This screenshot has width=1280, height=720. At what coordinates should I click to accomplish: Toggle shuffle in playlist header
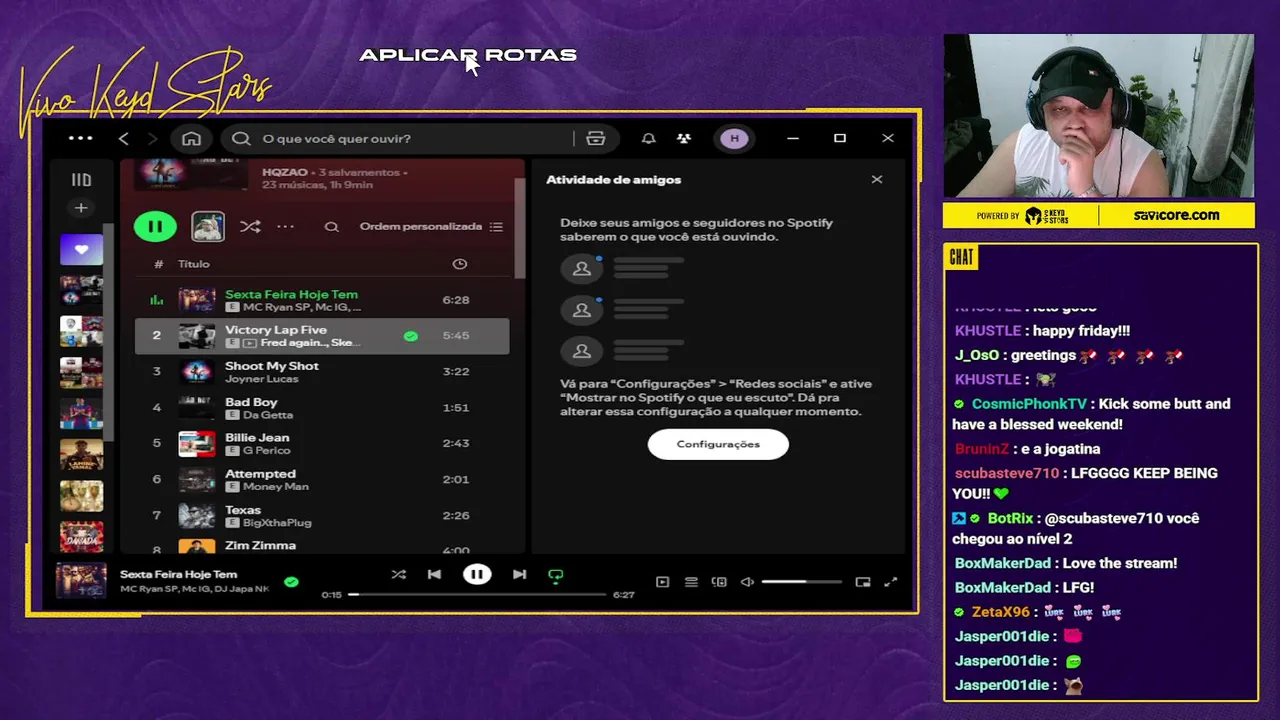250,227
